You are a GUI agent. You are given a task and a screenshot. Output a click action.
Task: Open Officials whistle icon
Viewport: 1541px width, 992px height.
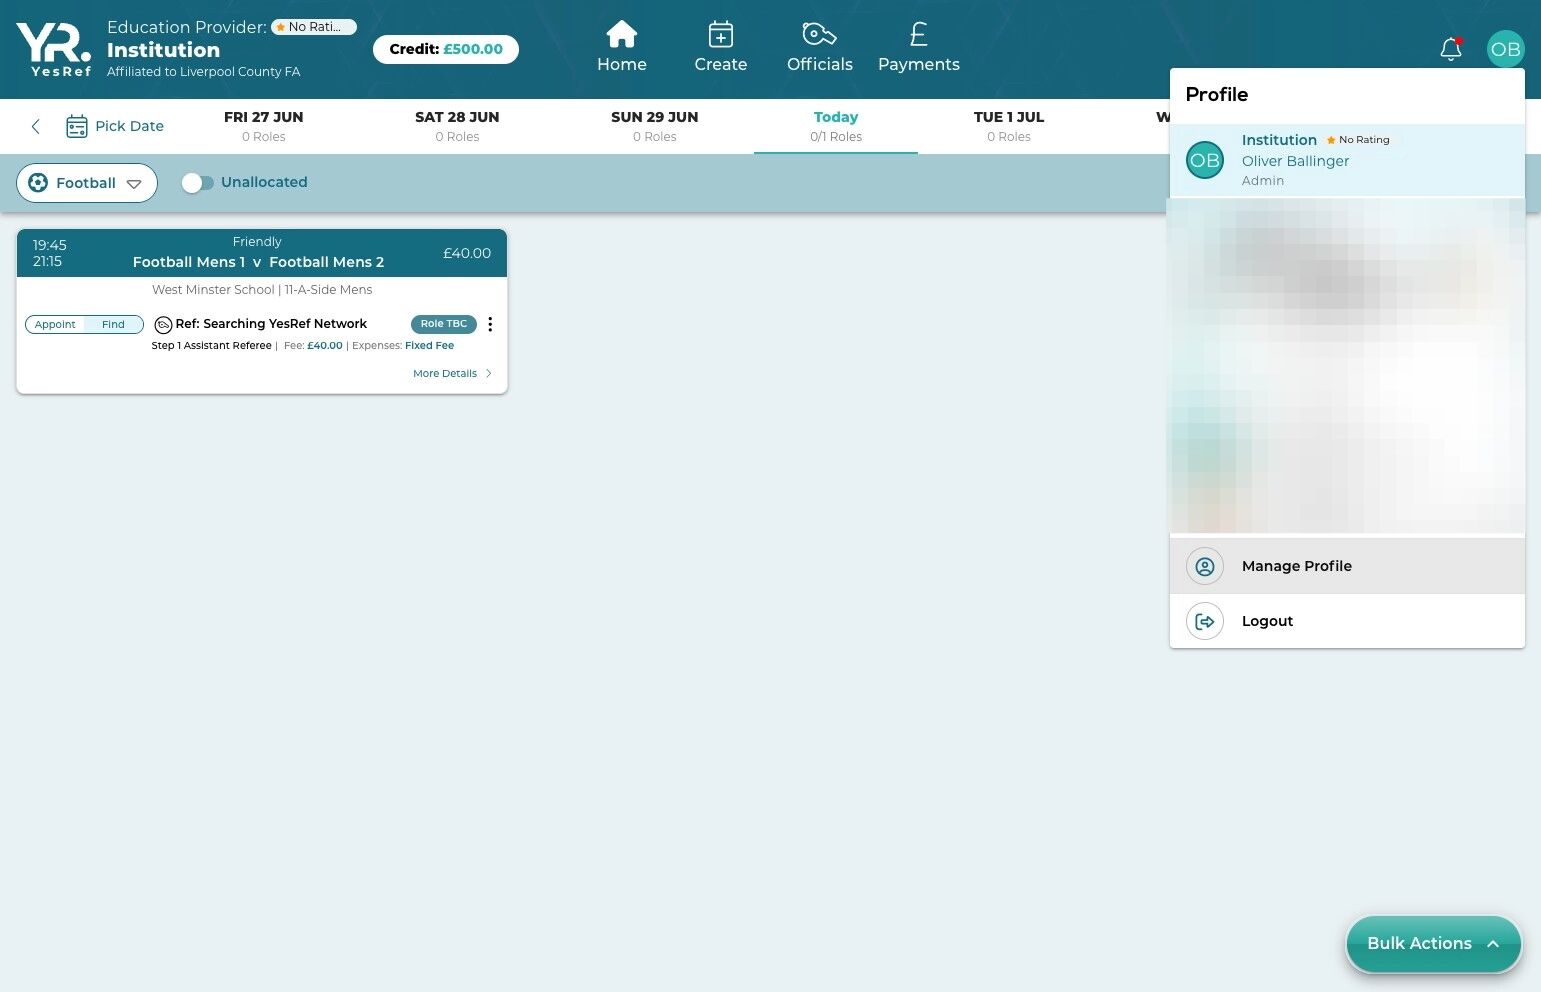click(x=819, y=34)
